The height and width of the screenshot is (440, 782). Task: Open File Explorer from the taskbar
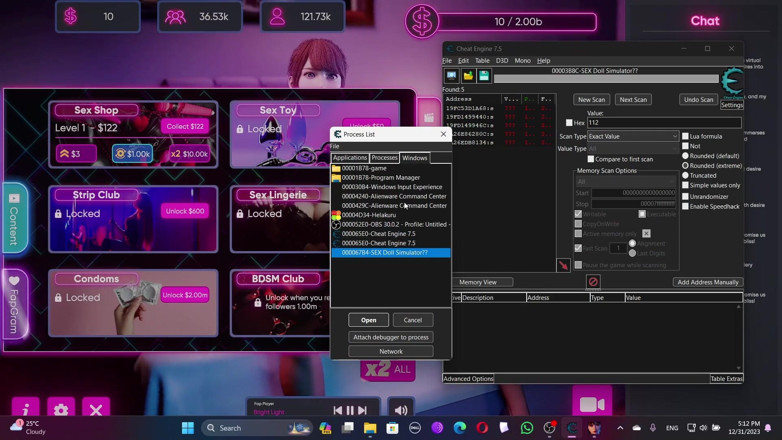pyautogui.click(x=370, y=428)
